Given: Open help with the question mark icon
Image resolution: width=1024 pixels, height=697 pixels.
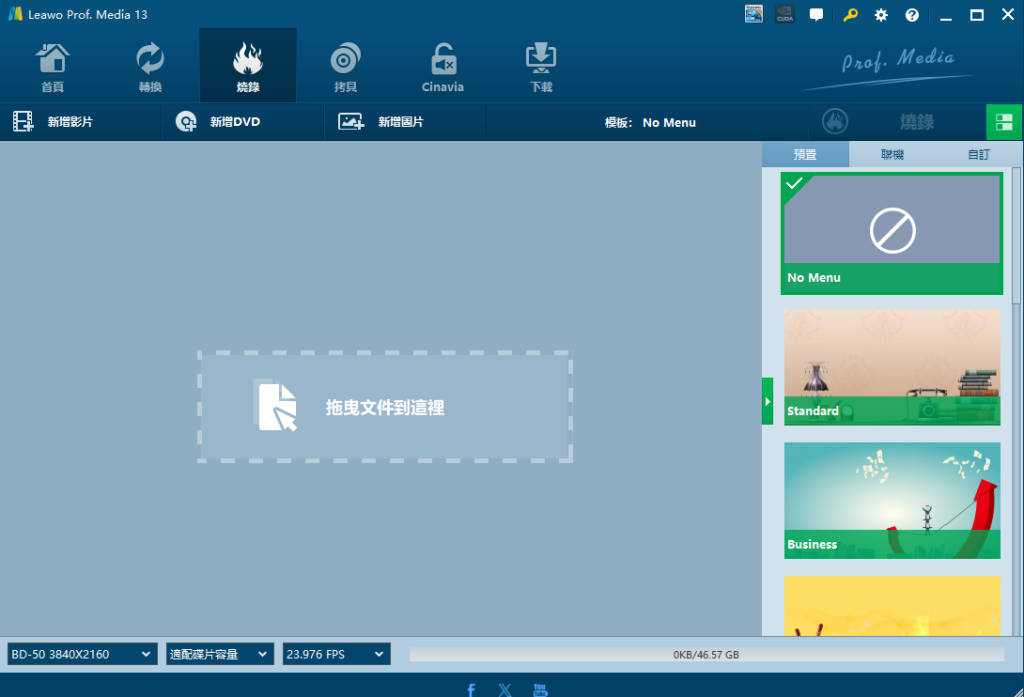Looking at the screenshot, I should pos(912,14).
